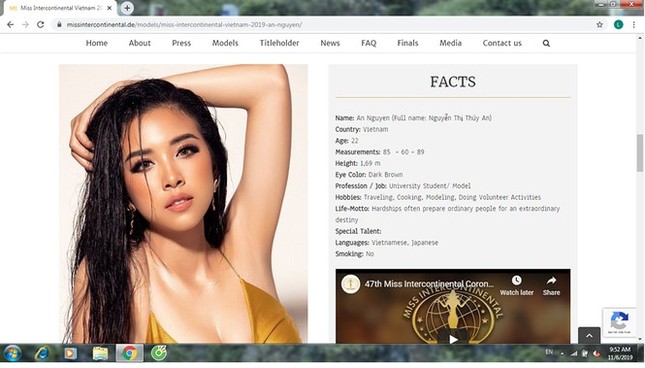Viewport: 645px width, 368px height.
Task: Go to the Finals page
Action: (408, 43)
